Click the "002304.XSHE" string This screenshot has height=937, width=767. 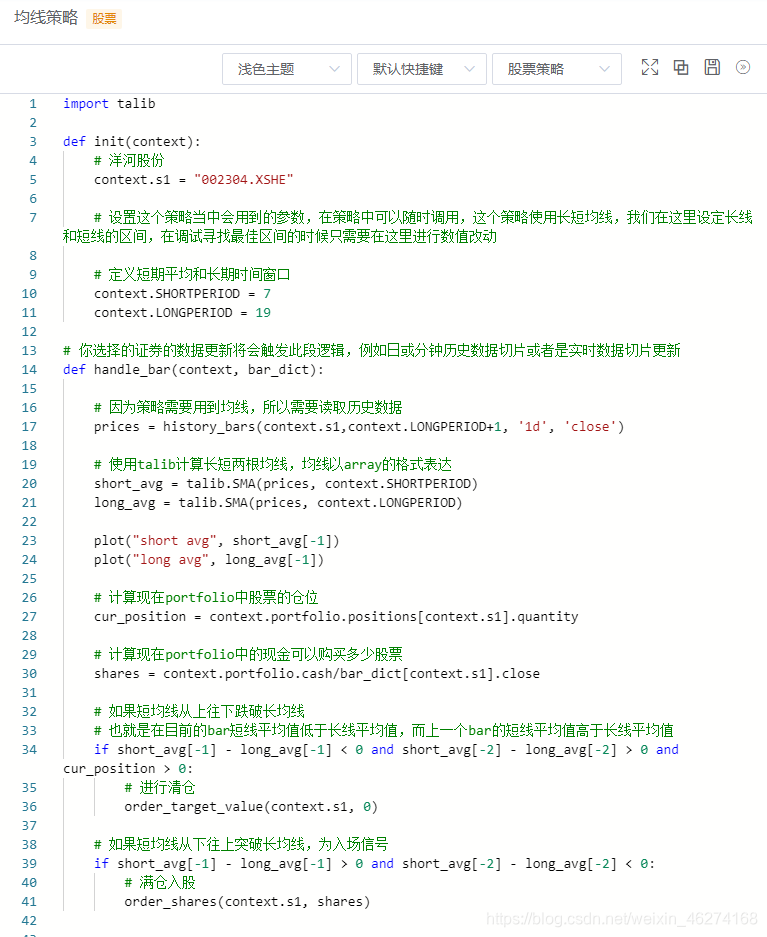click(x=244, y=180)
